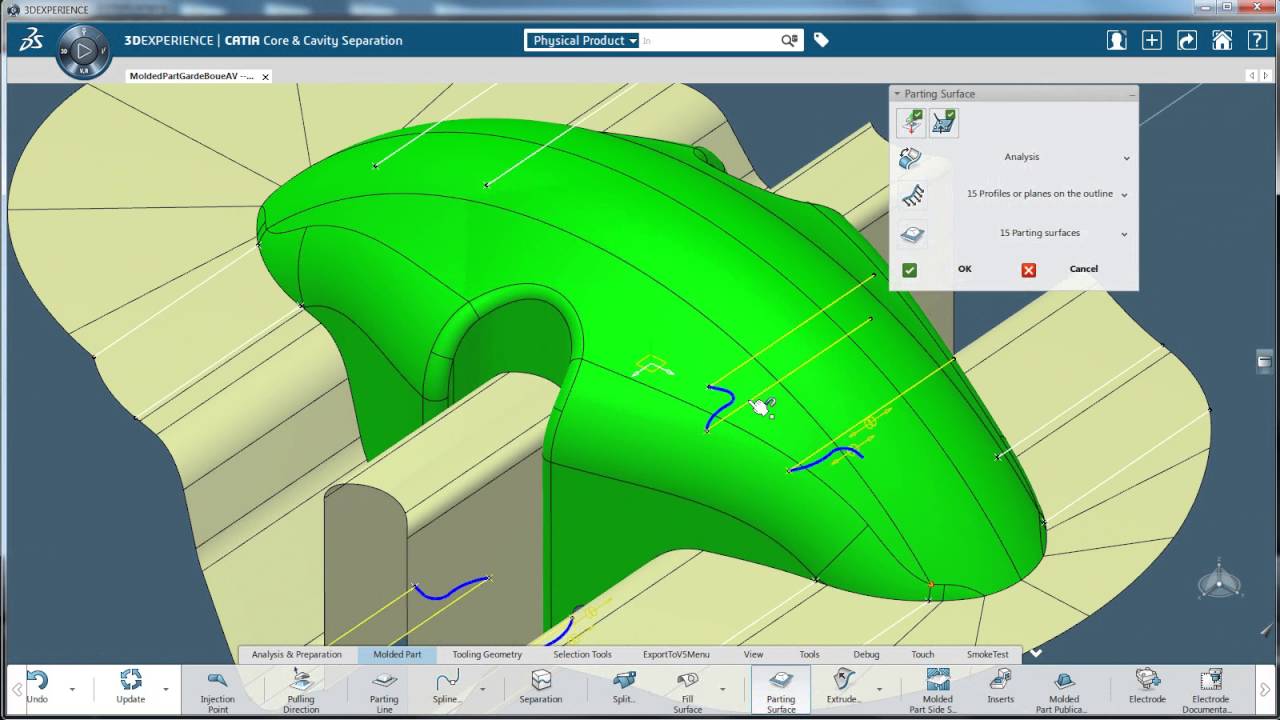
Task: Click the robot view manipulator icon
Action: tap(1219, 582)
